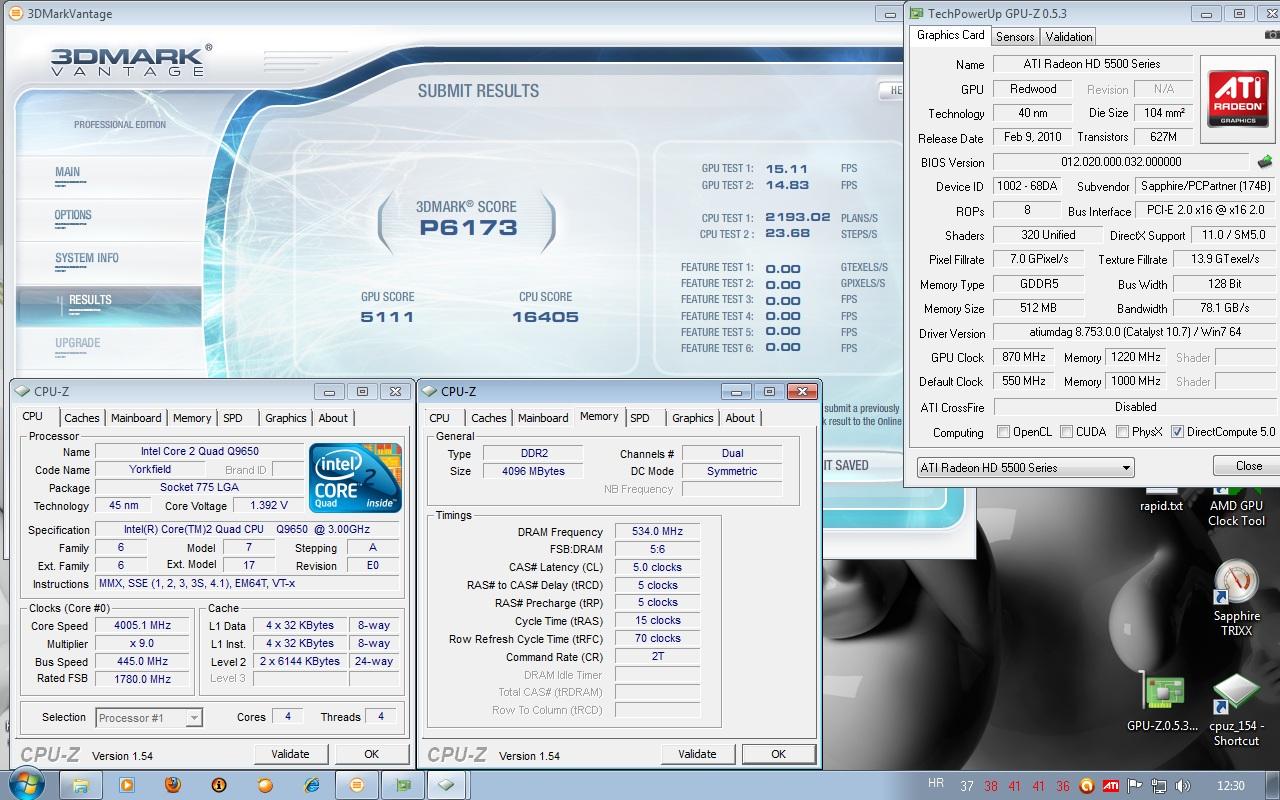Select the Sapphire TRIXX desktop shortcut
1280x800 pixels.
click(1236, 598)
